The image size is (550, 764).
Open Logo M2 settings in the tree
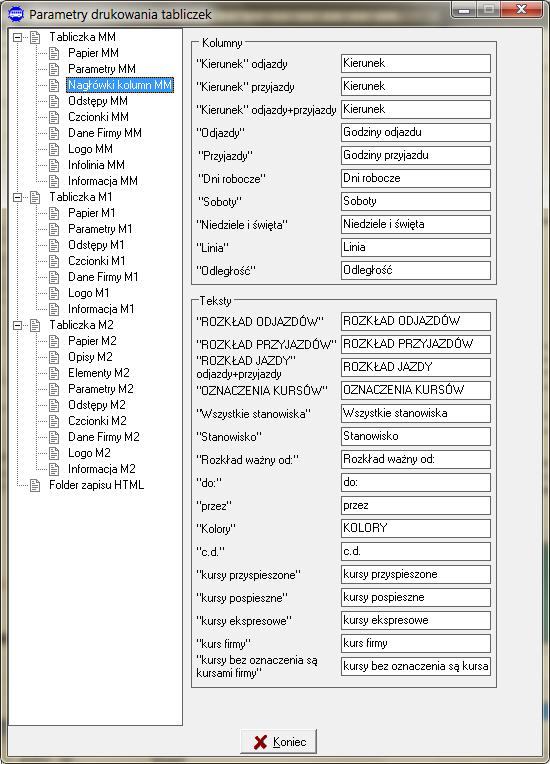click(89, 453)
